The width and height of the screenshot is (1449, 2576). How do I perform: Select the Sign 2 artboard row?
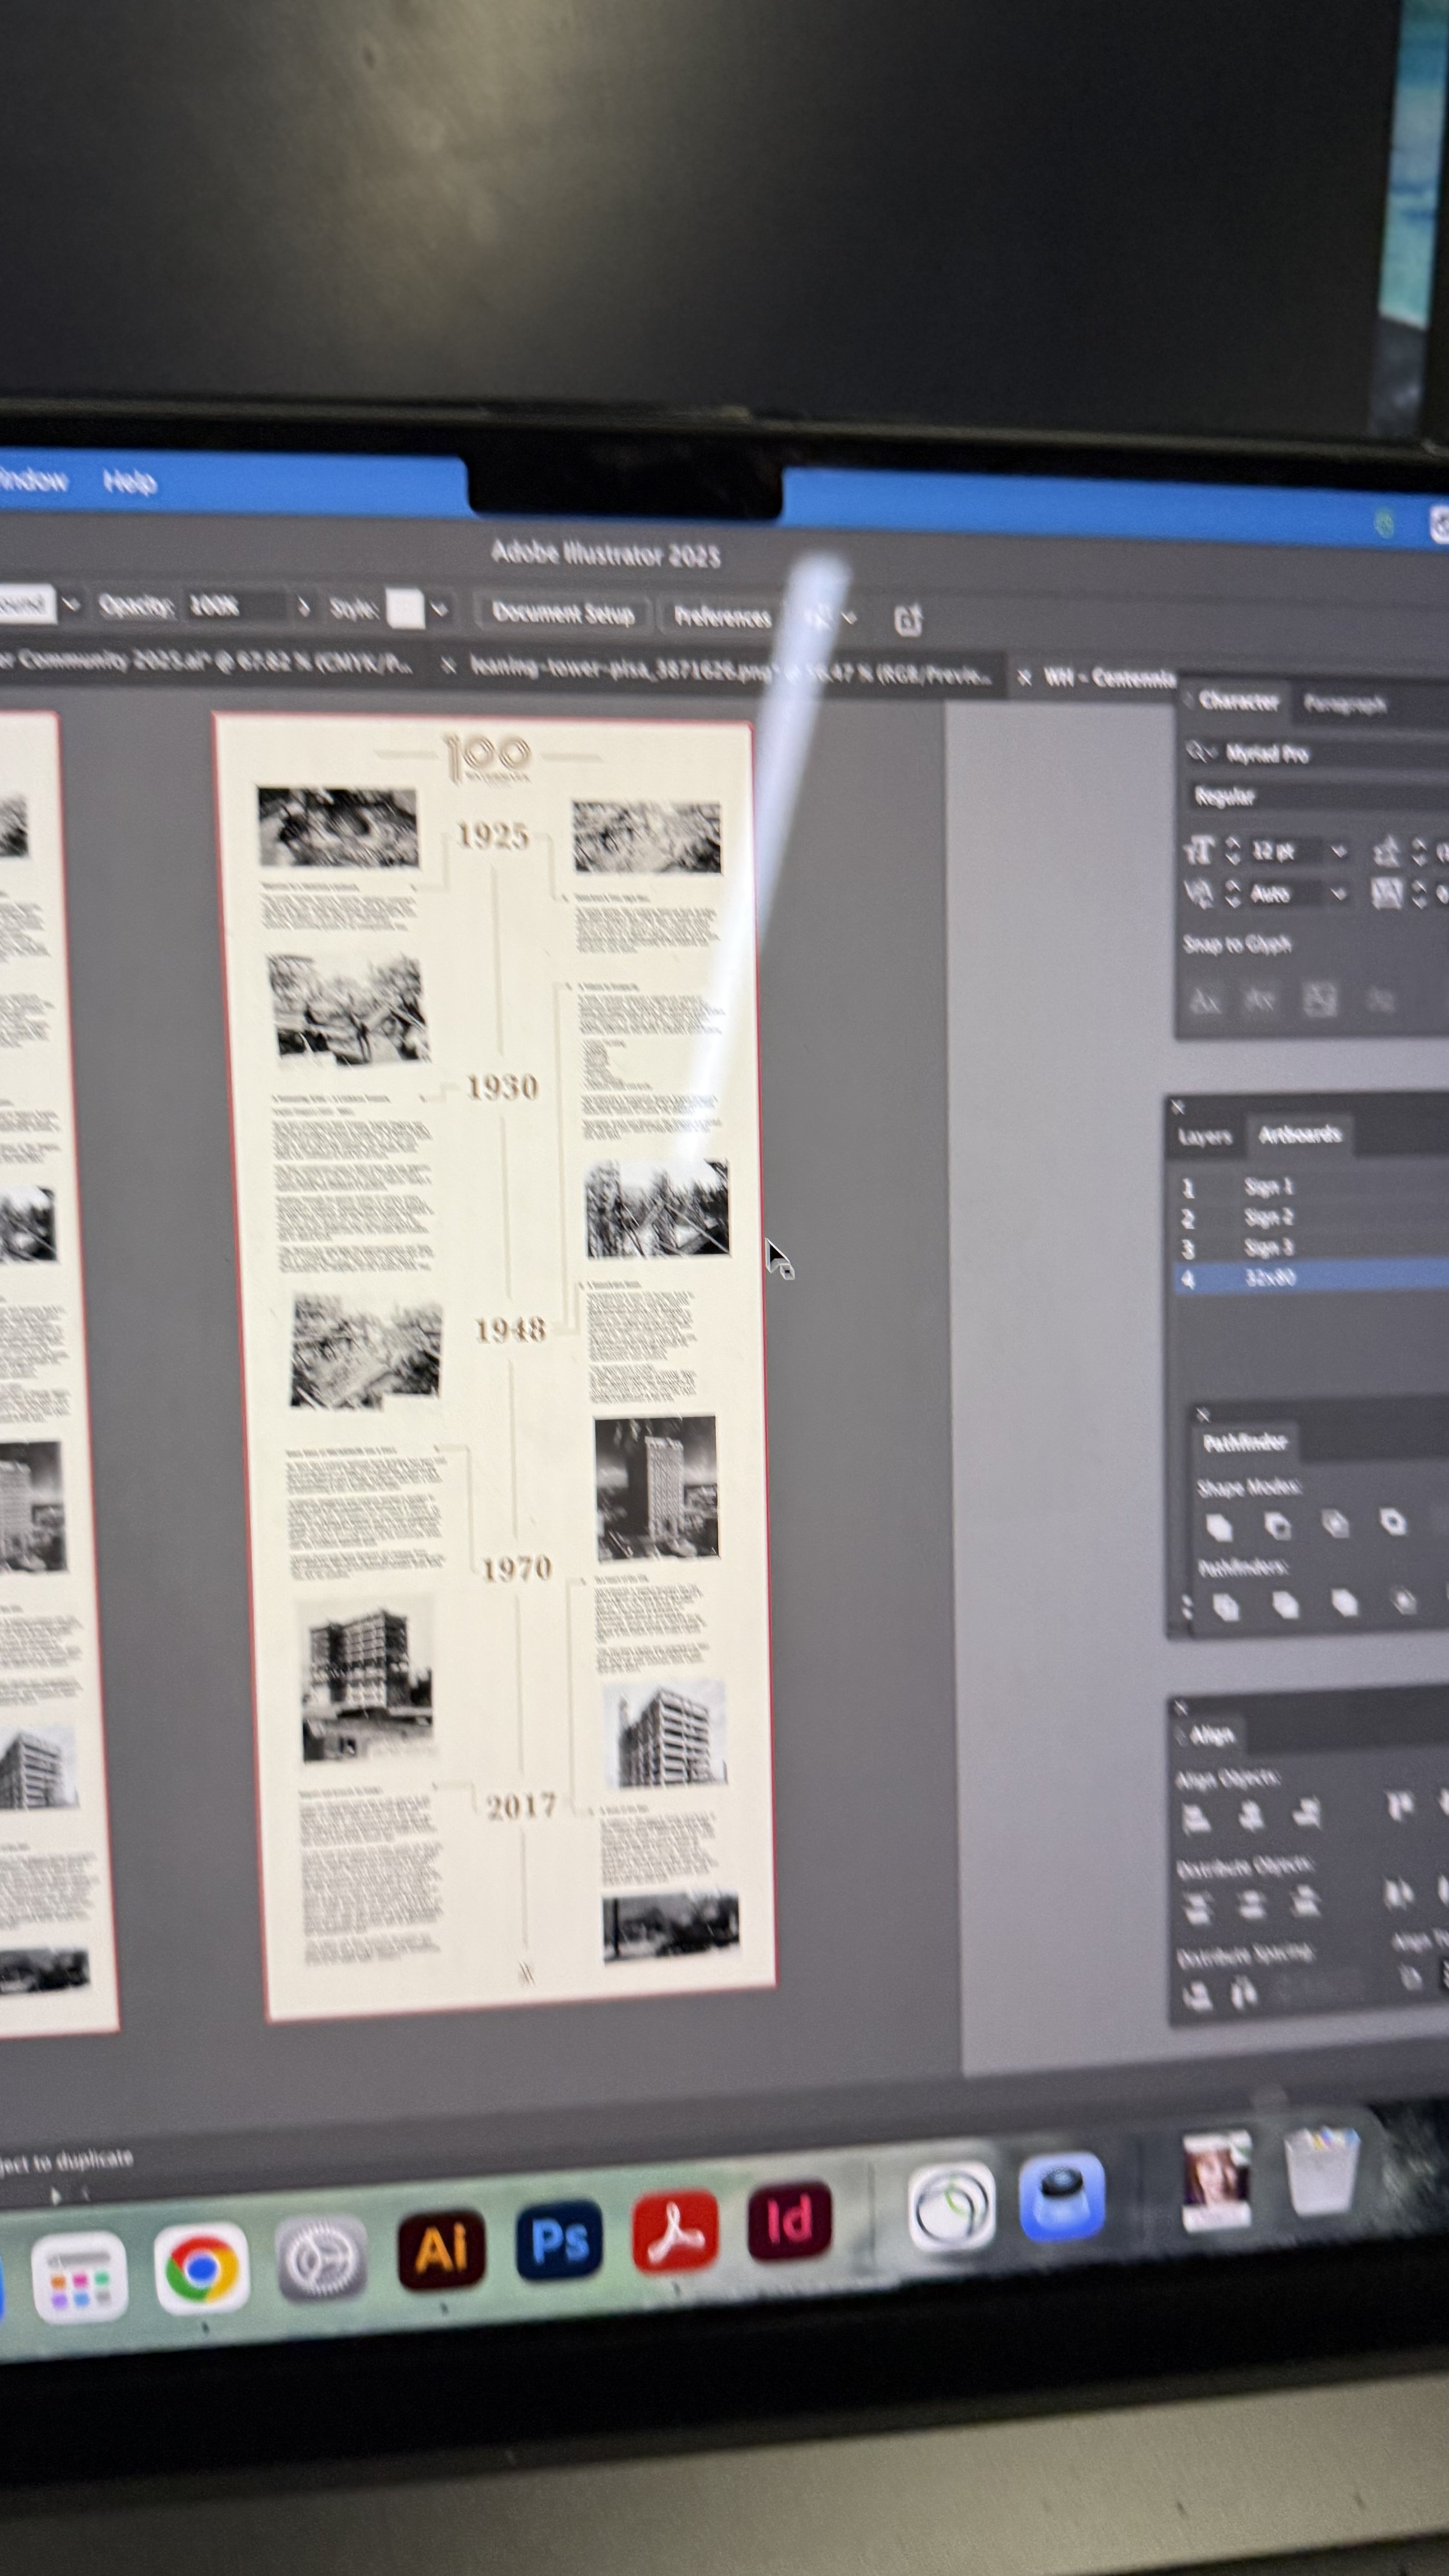point(1268,1217)
